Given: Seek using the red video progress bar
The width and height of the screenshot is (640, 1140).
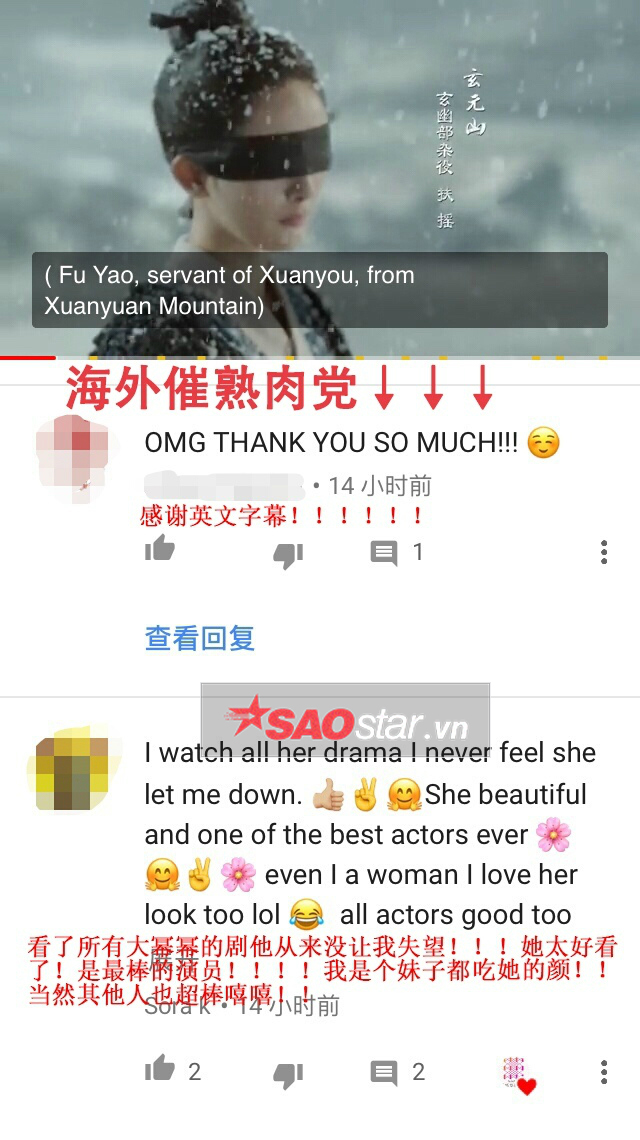Looking at the screenshot, I should 28,357.
